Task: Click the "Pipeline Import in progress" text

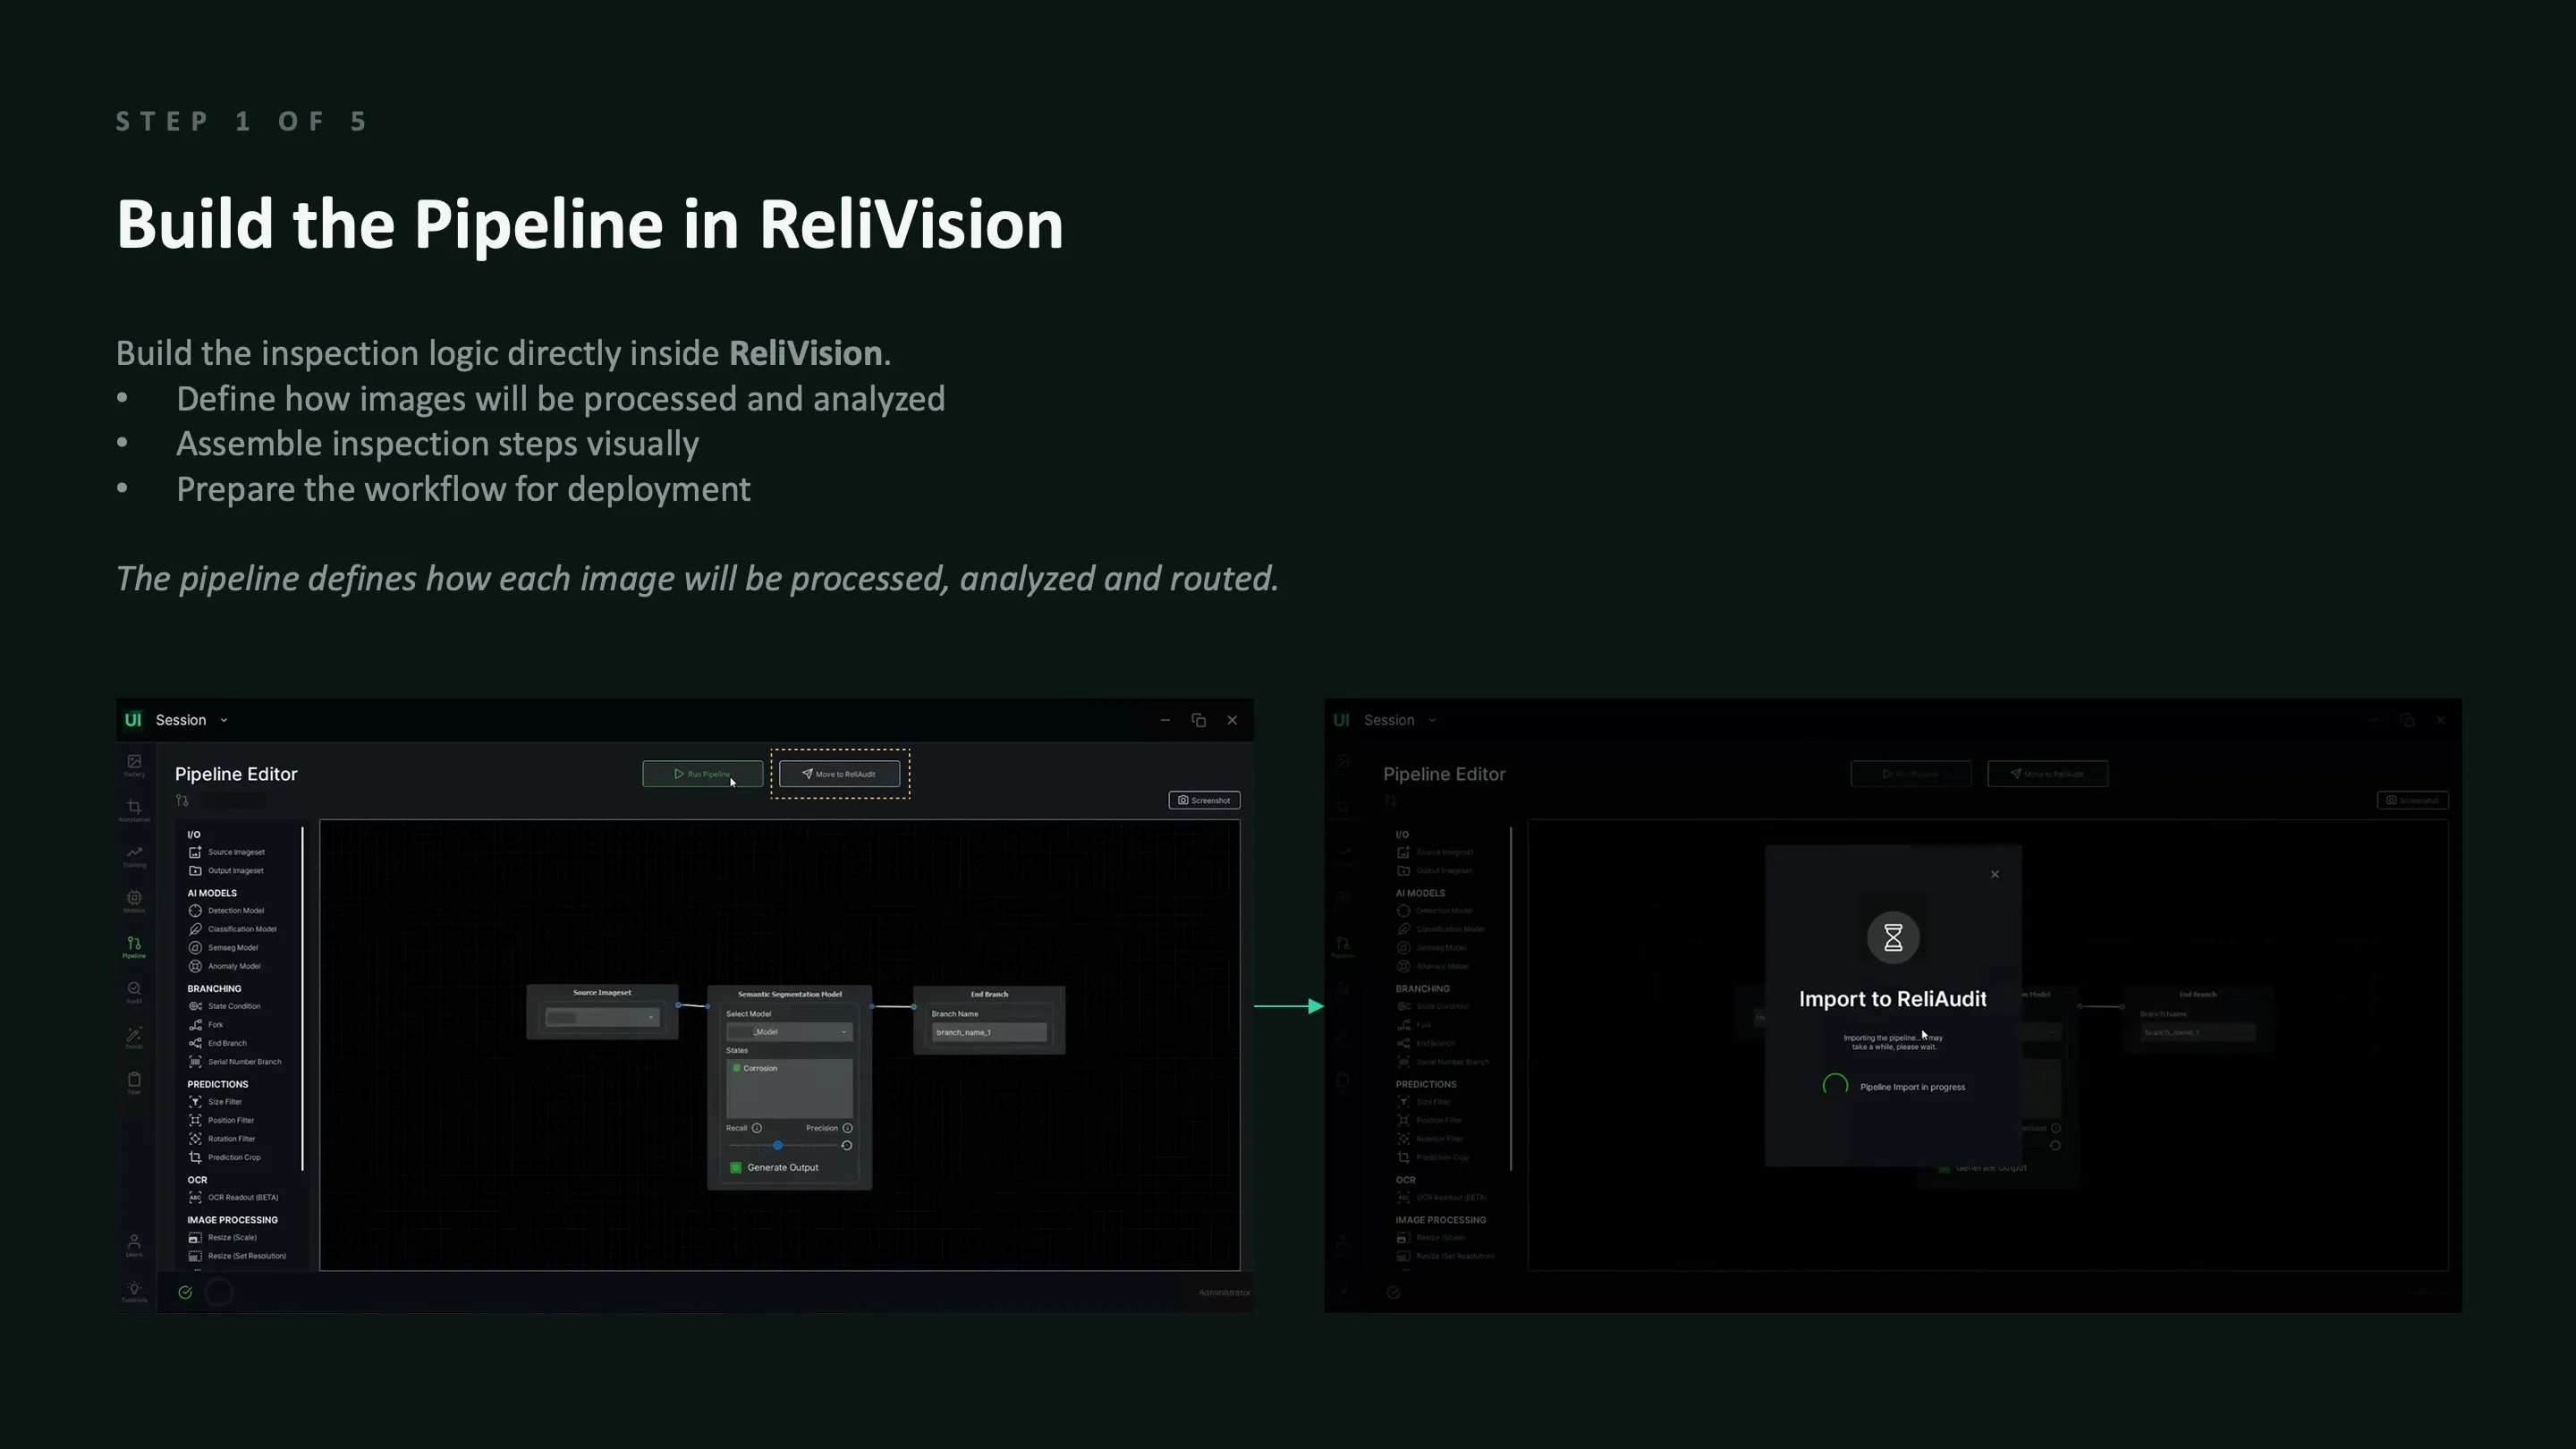Action: point(1913,1087)
